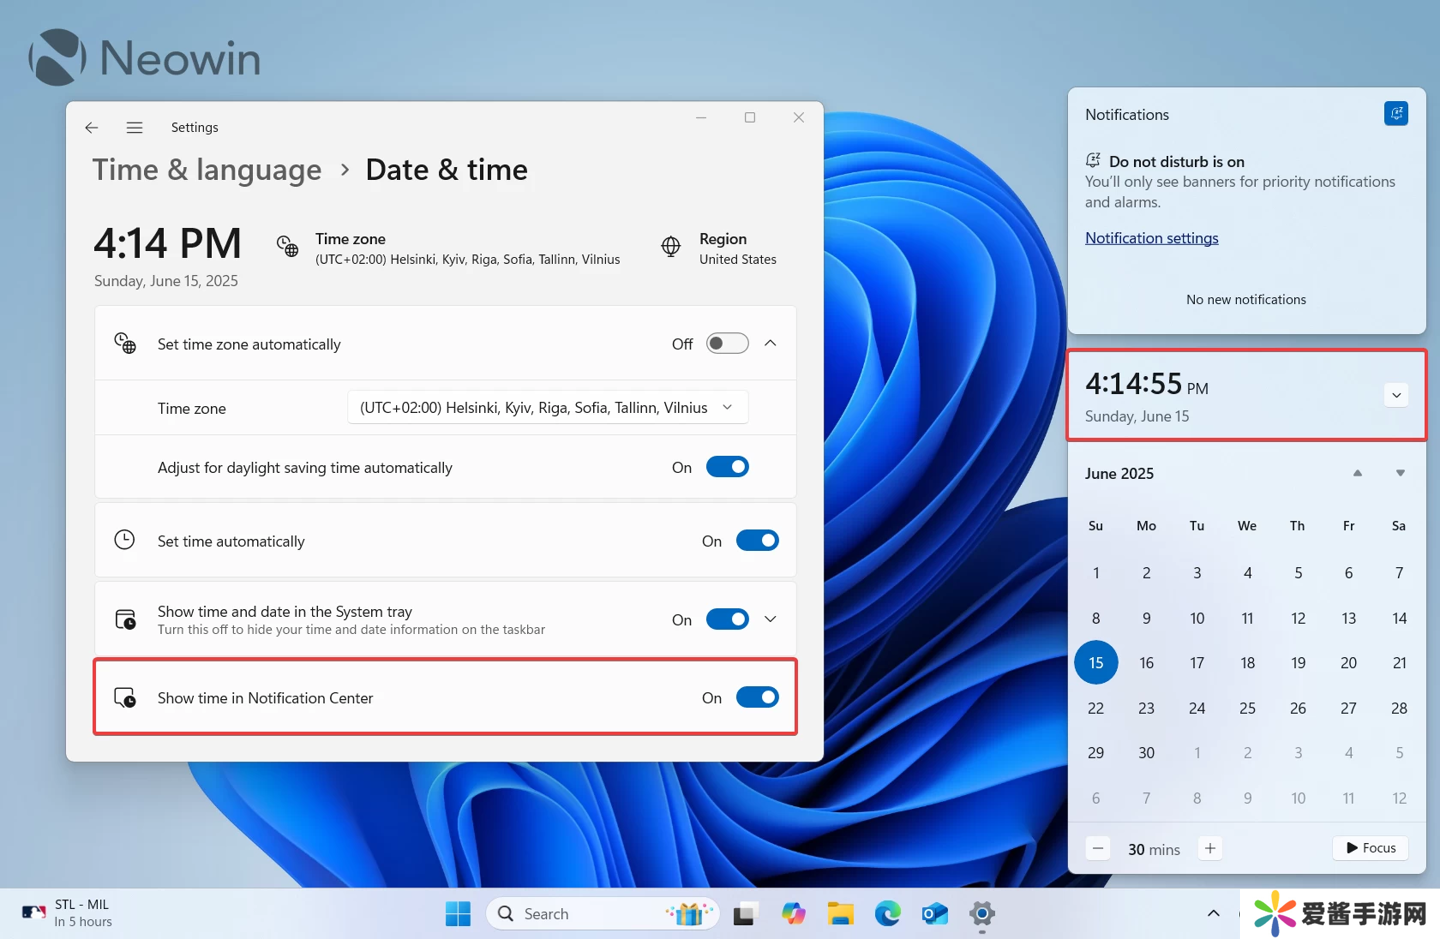This screenshot has width=1440, height=939.
Task: Open Notification settings link
Action: pyautogui.click(x=1151, y=238)
